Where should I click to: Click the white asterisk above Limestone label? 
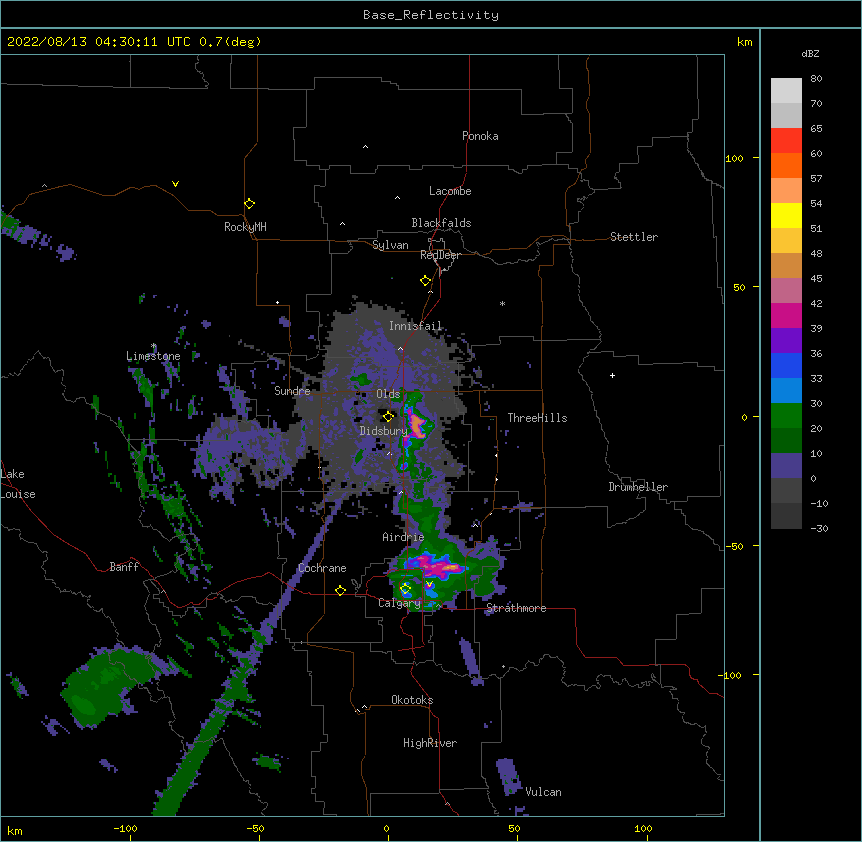(154, 346)
